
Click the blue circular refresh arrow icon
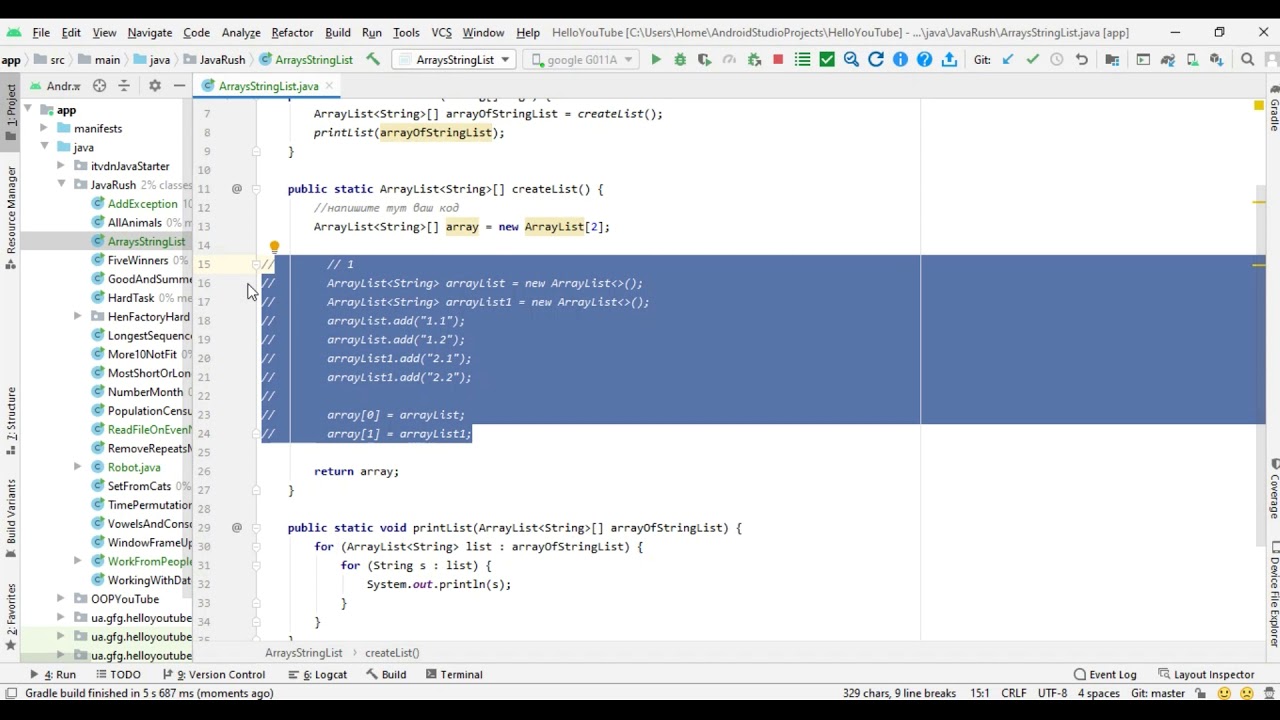click(x=876, y=60)
